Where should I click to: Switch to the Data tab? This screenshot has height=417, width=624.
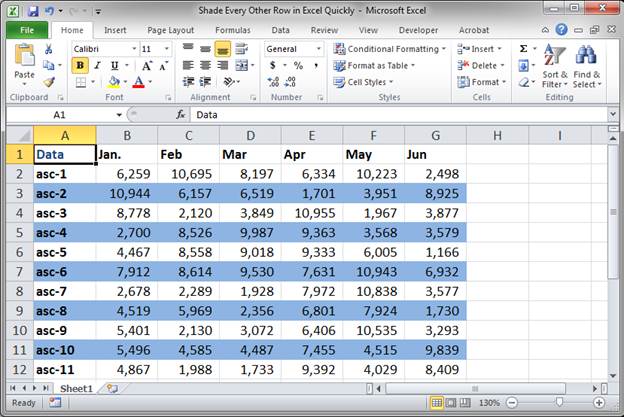point(281,30)
